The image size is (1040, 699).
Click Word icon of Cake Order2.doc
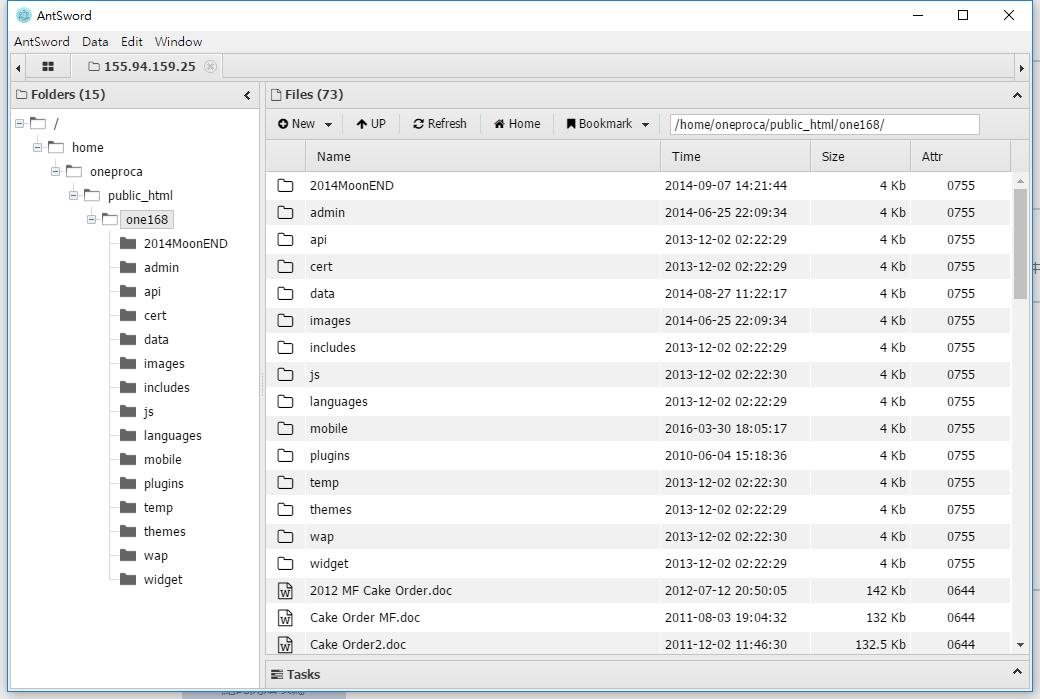click(285, 645)
